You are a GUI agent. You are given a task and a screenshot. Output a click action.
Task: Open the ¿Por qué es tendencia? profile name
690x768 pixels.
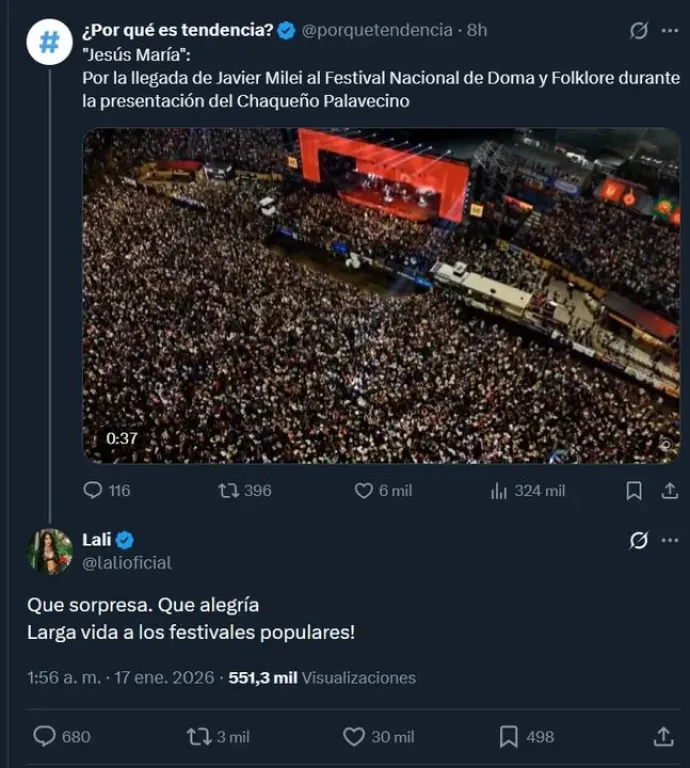point(178,30)
